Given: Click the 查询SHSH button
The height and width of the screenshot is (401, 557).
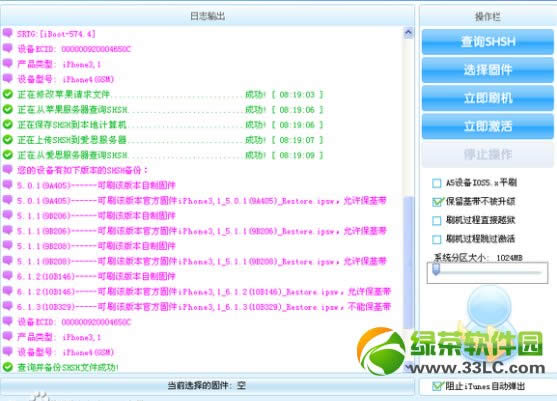Looking at the screenshot, I should pyautogui.click(x=488, y=42).
